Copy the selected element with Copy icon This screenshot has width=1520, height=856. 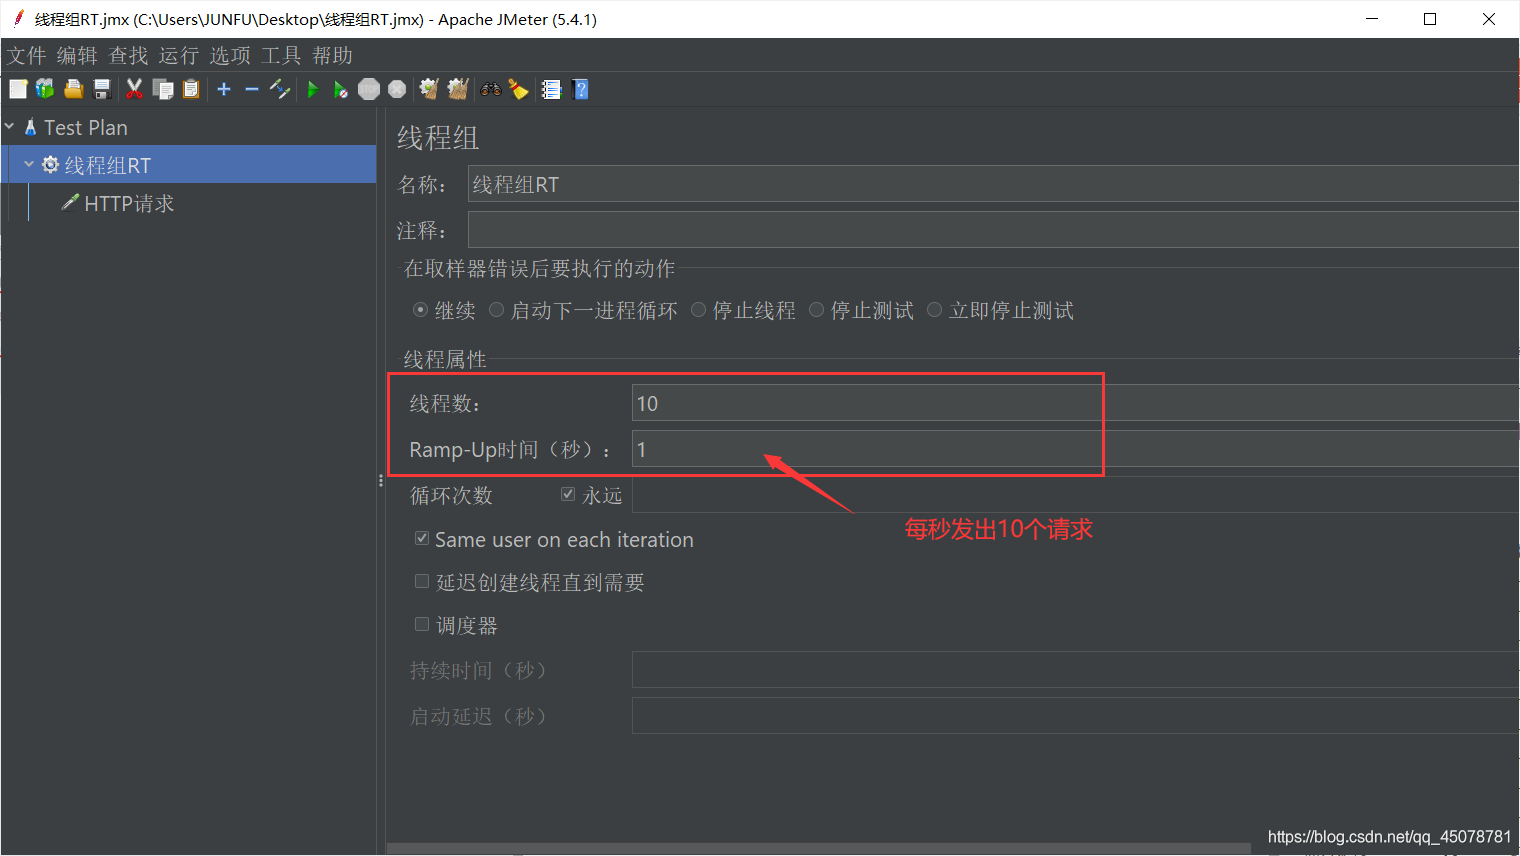pos(162,89)
